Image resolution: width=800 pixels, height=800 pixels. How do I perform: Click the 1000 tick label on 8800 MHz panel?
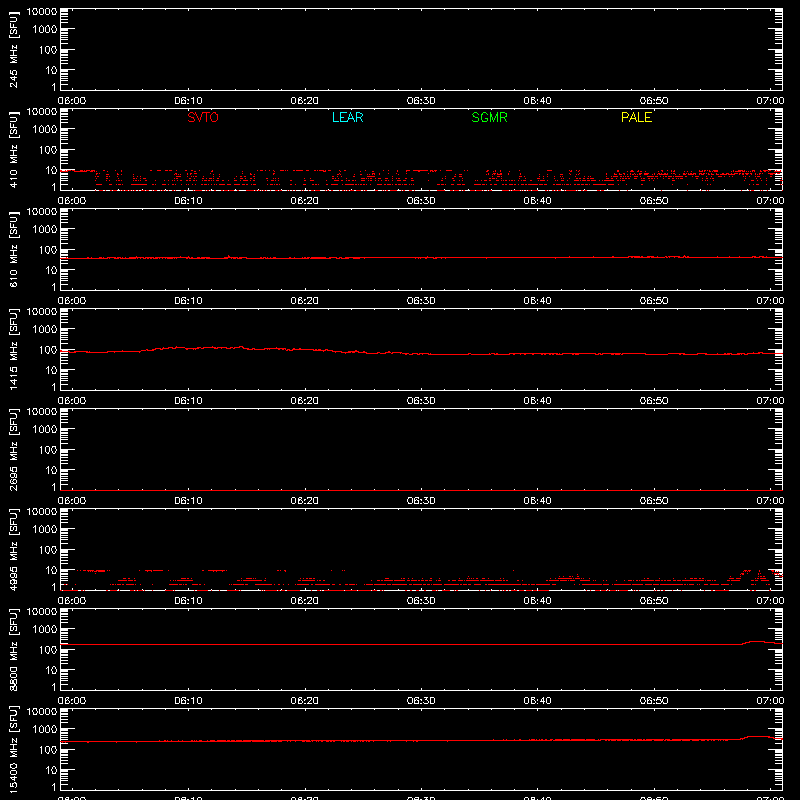pos(45,630)
